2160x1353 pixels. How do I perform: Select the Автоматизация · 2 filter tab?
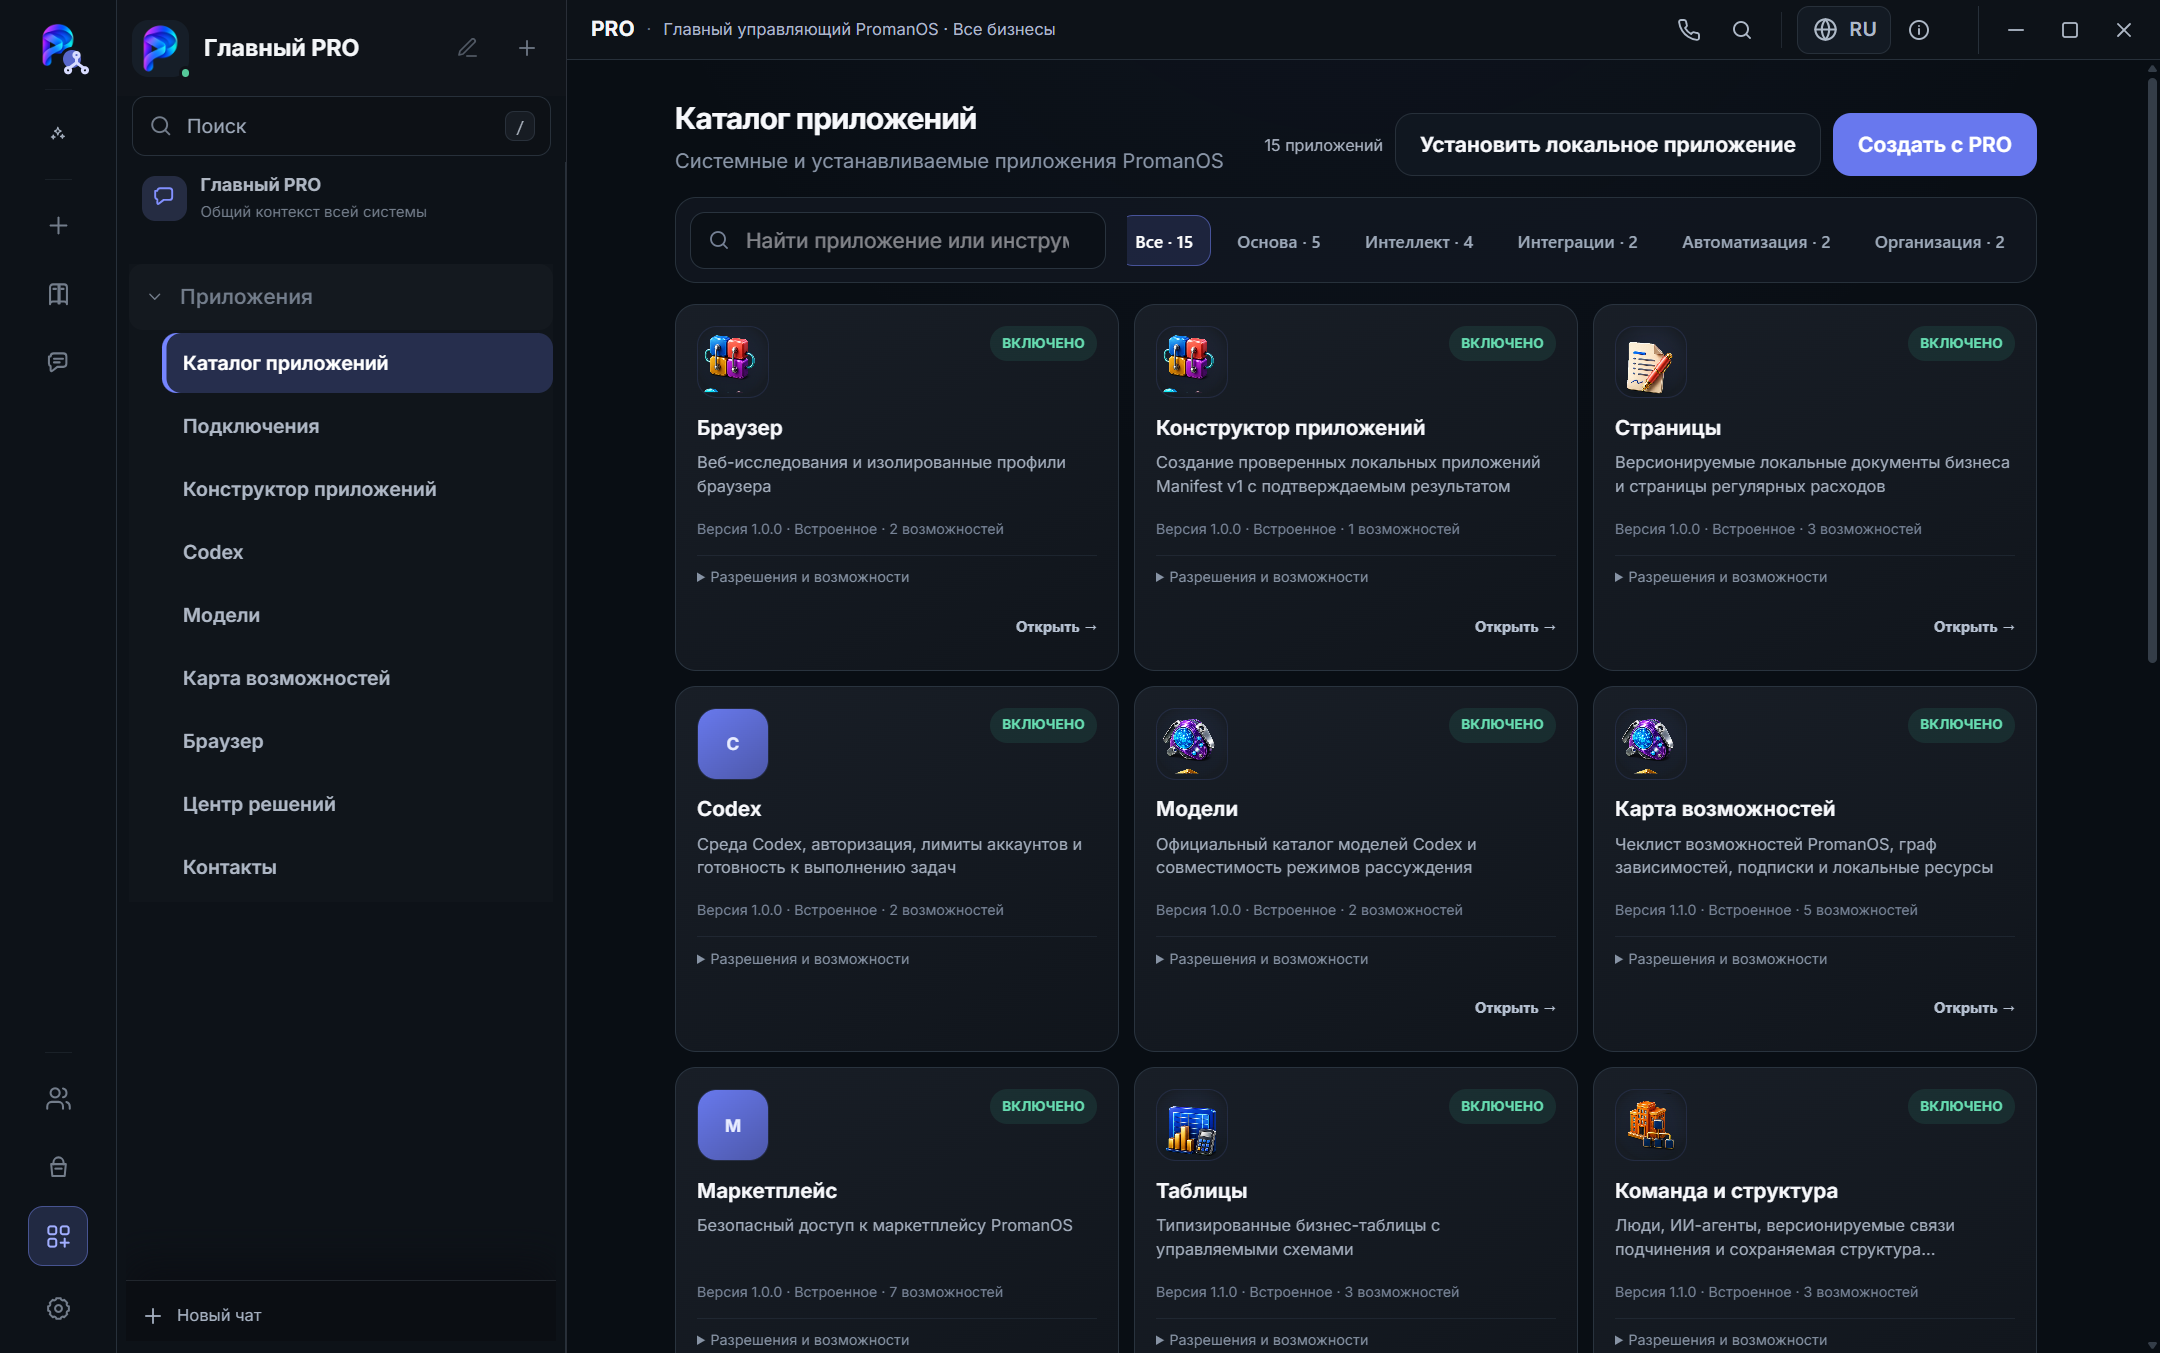coord(1756,242)
